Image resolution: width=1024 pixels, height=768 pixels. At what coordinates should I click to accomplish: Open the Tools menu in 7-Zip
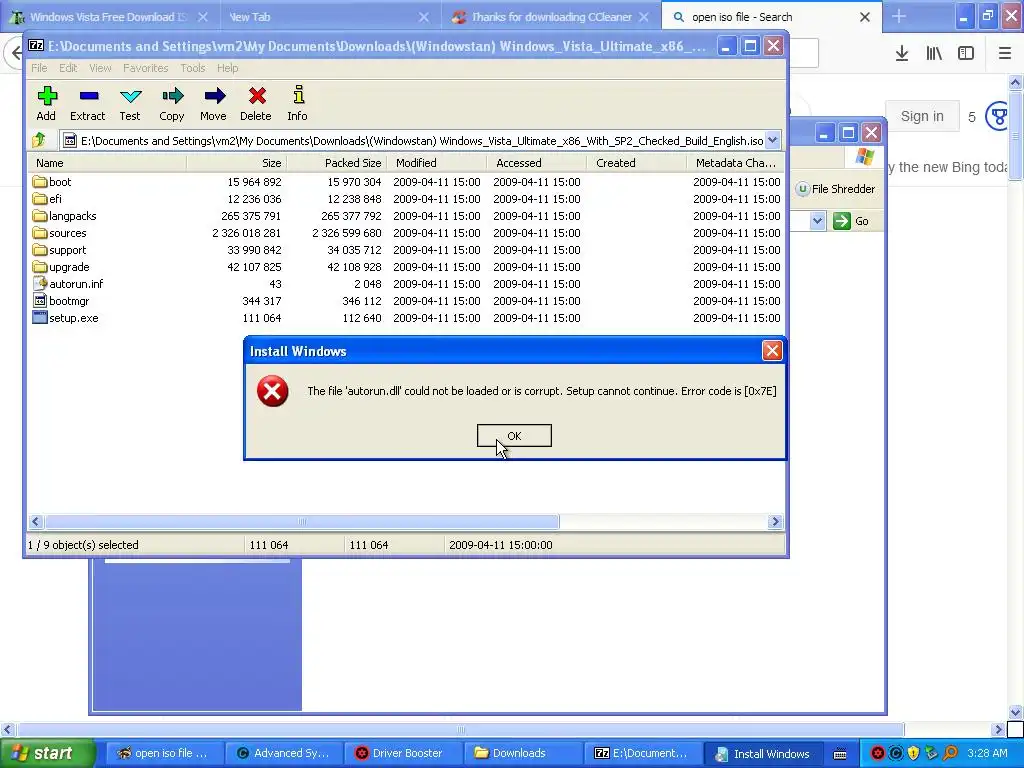click(193, 68)
